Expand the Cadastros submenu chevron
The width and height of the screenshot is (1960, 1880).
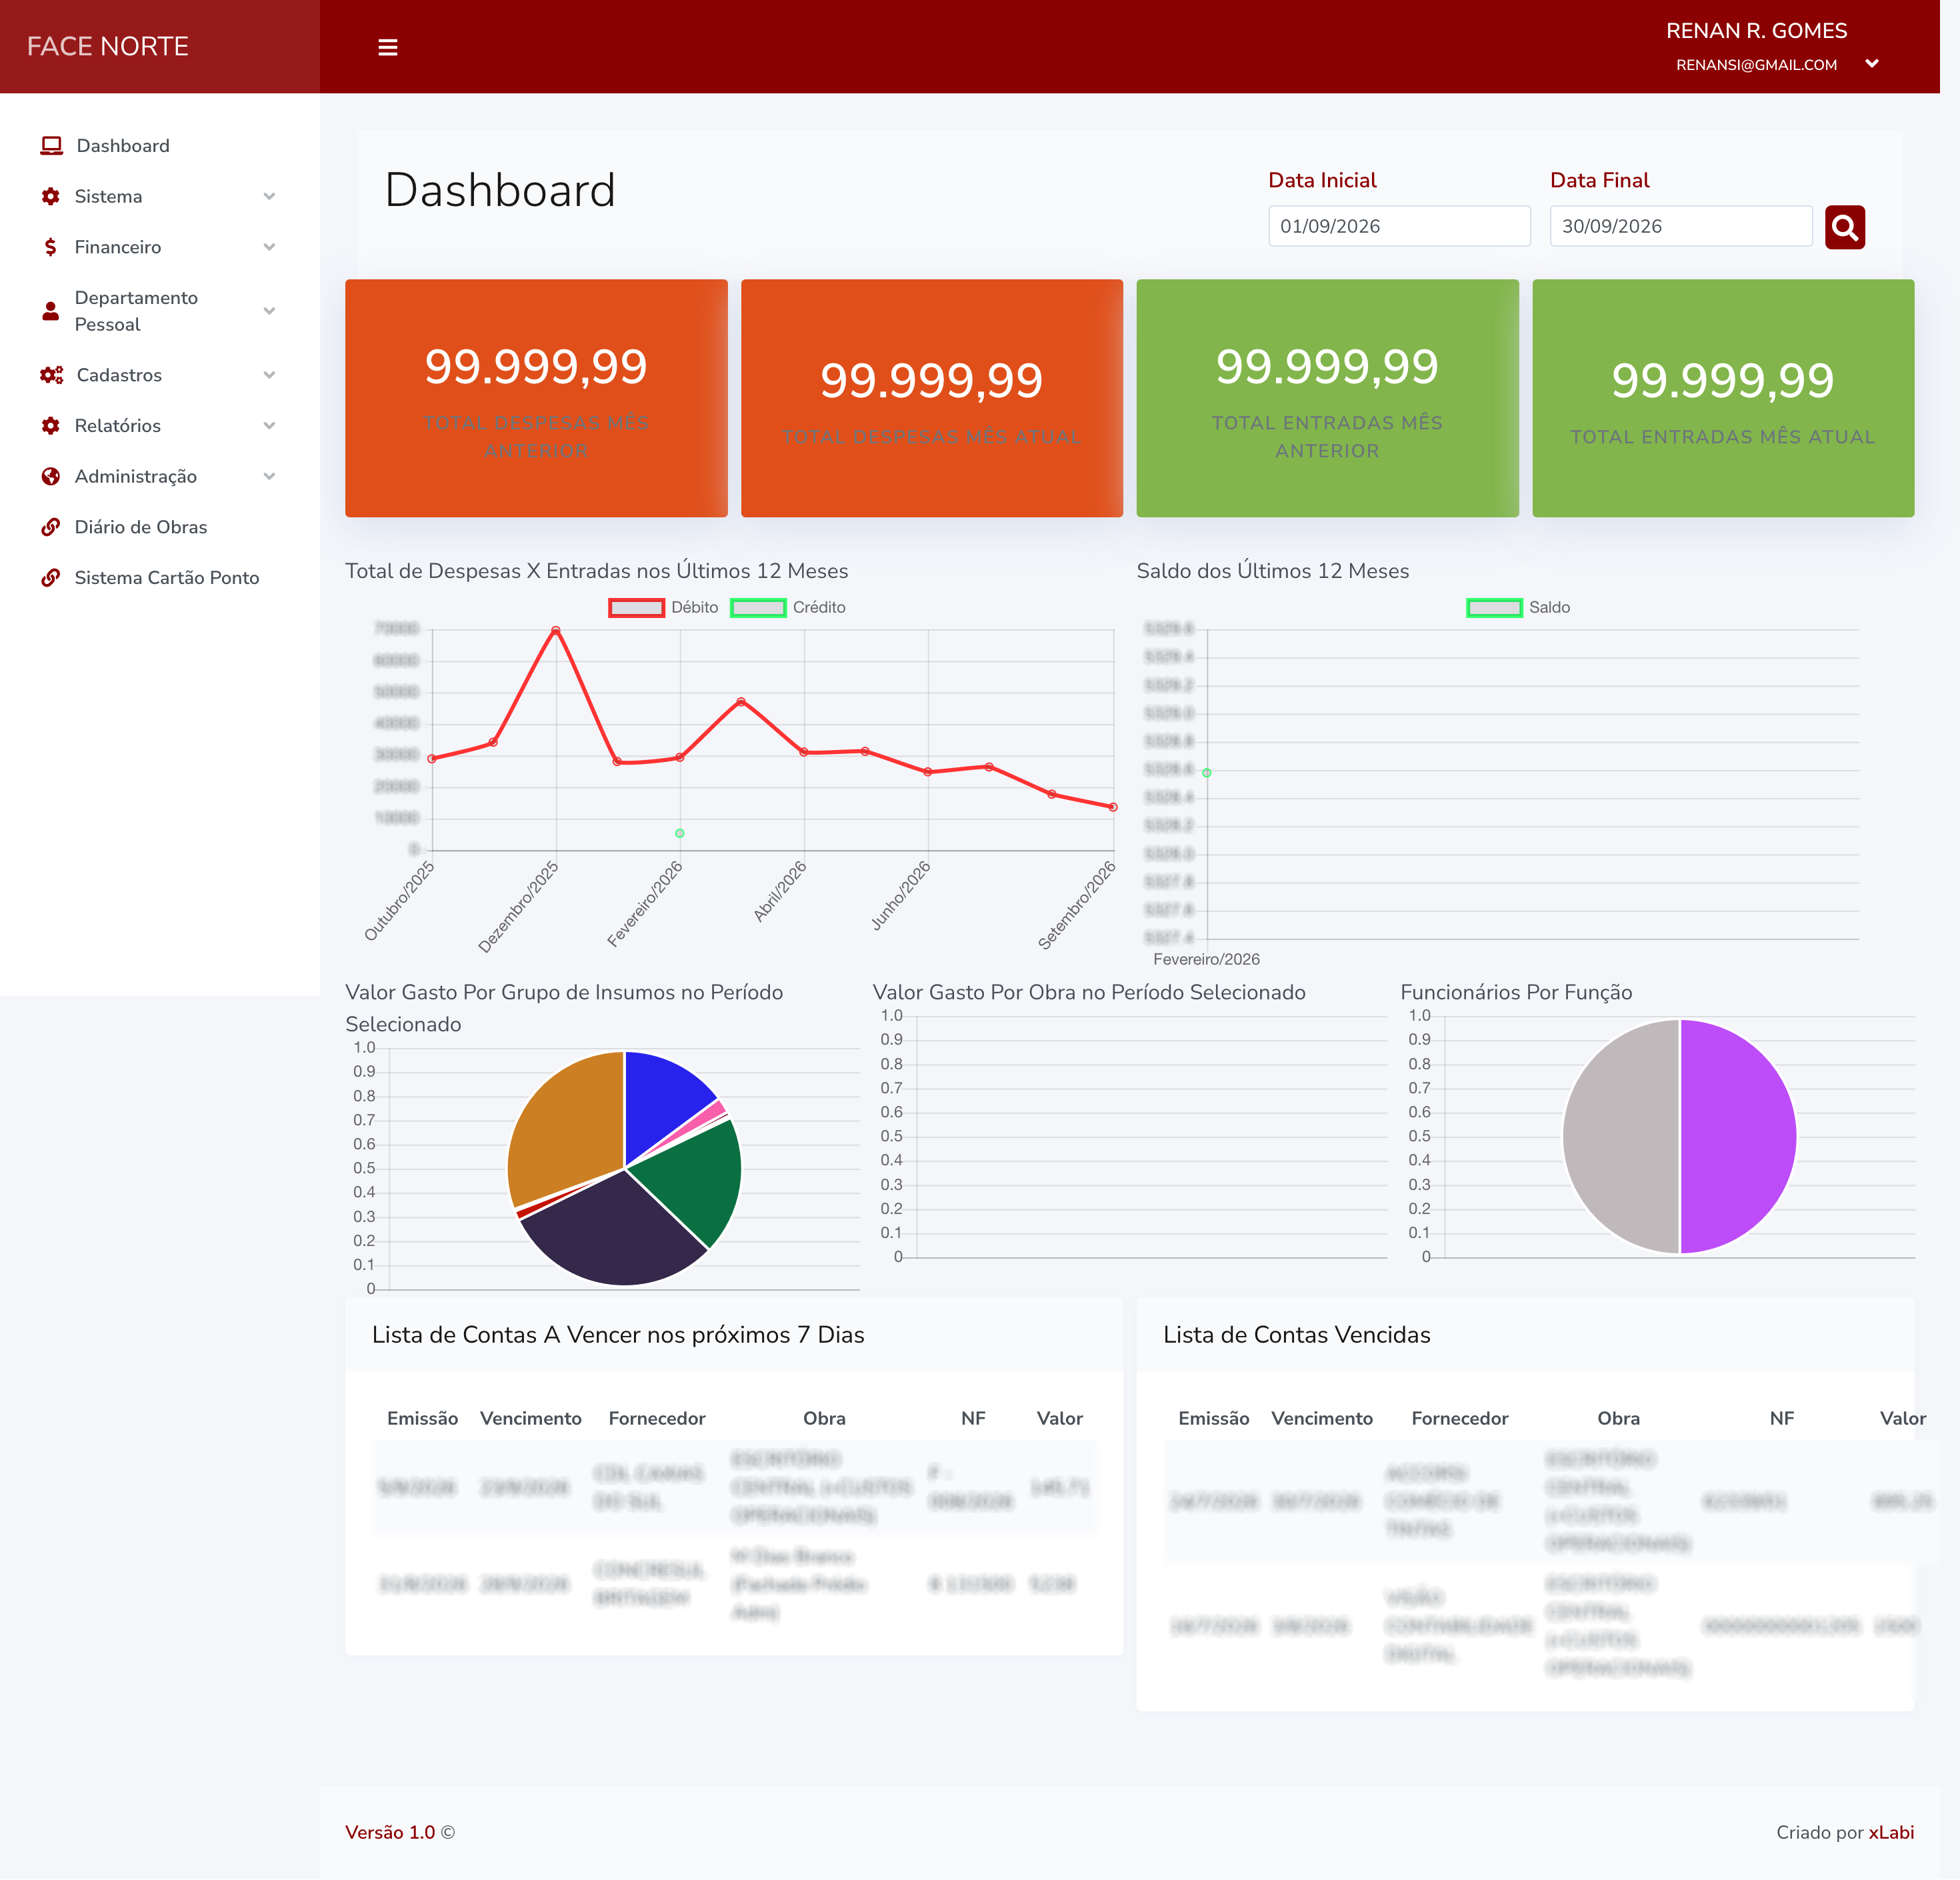point(269,375)
